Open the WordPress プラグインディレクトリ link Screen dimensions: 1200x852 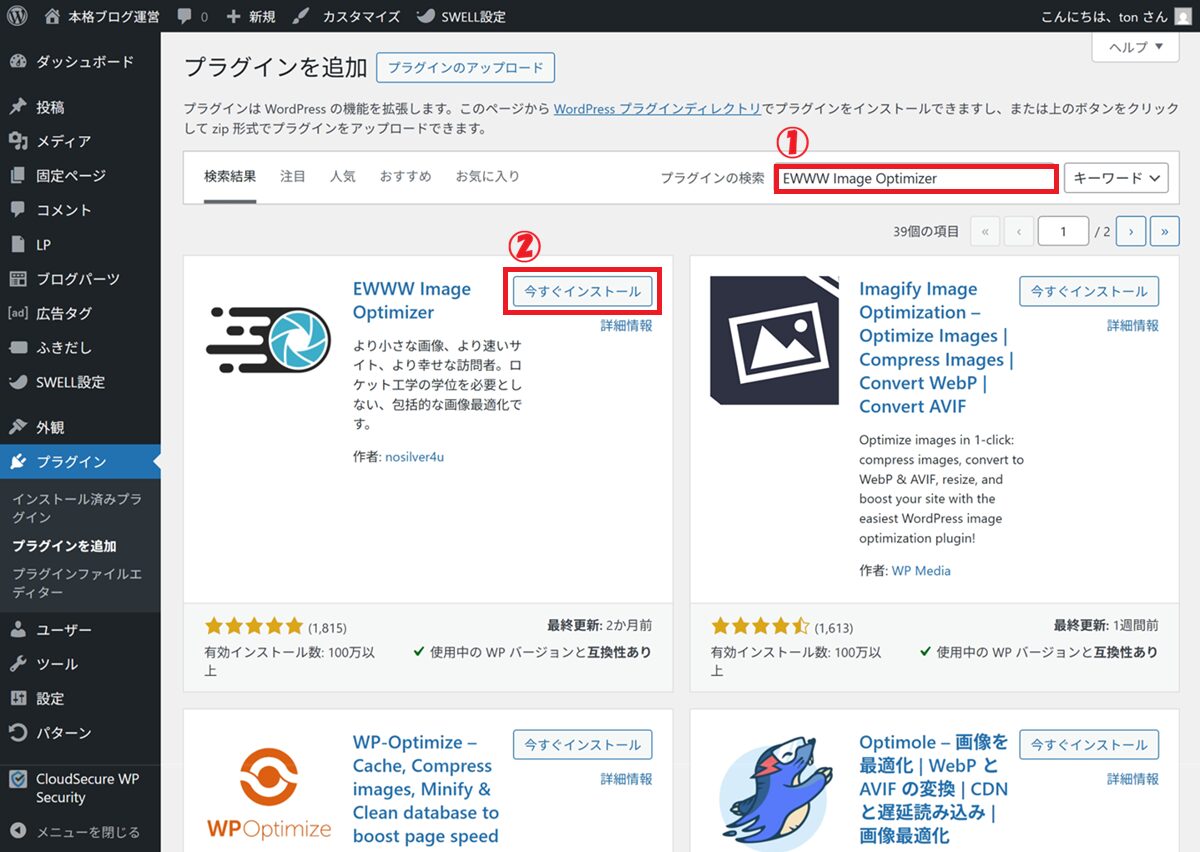click(x=657, y=109)
